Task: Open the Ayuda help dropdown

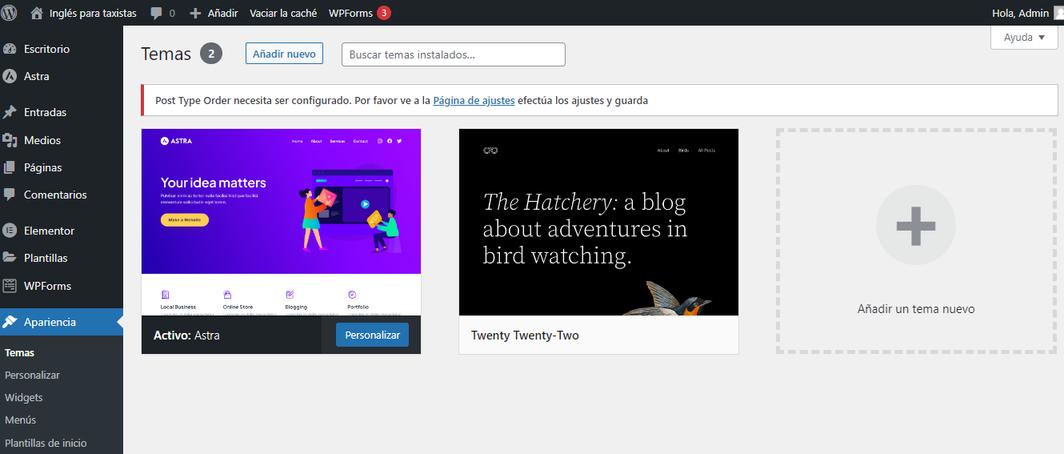Action: 1024,37
